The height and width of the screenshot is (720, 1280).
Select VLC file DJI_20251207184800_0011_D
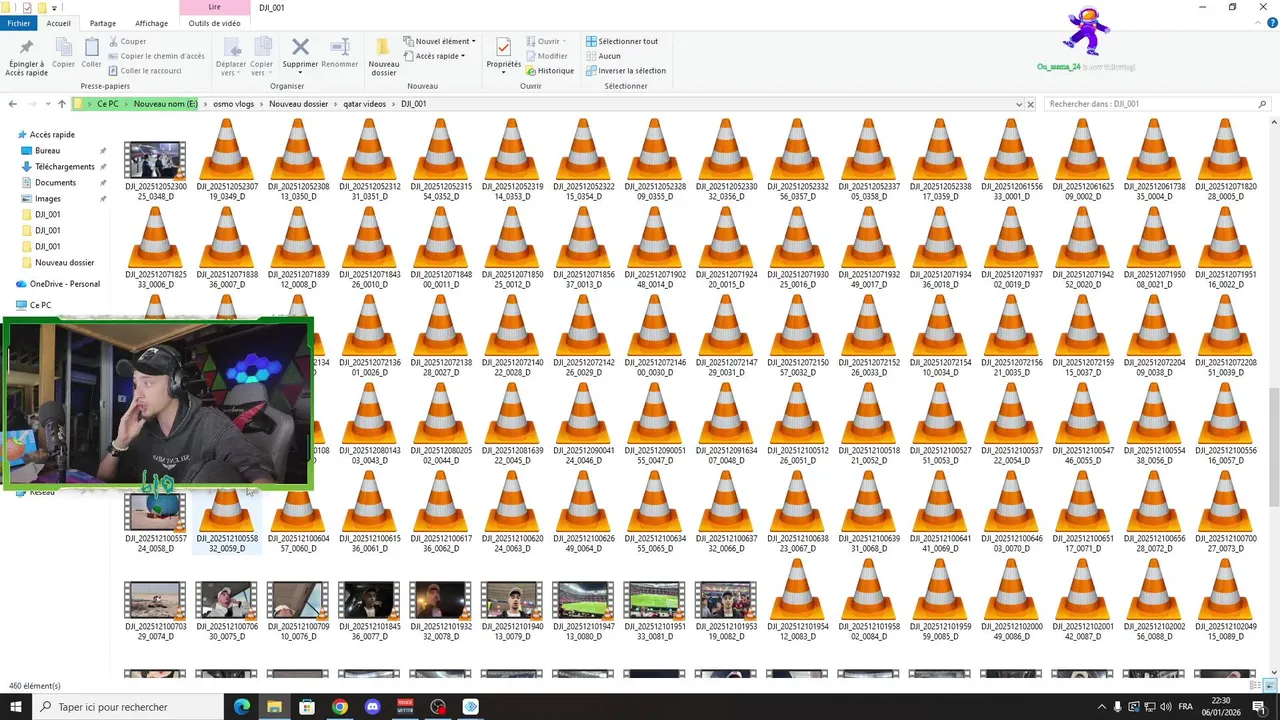441,248
